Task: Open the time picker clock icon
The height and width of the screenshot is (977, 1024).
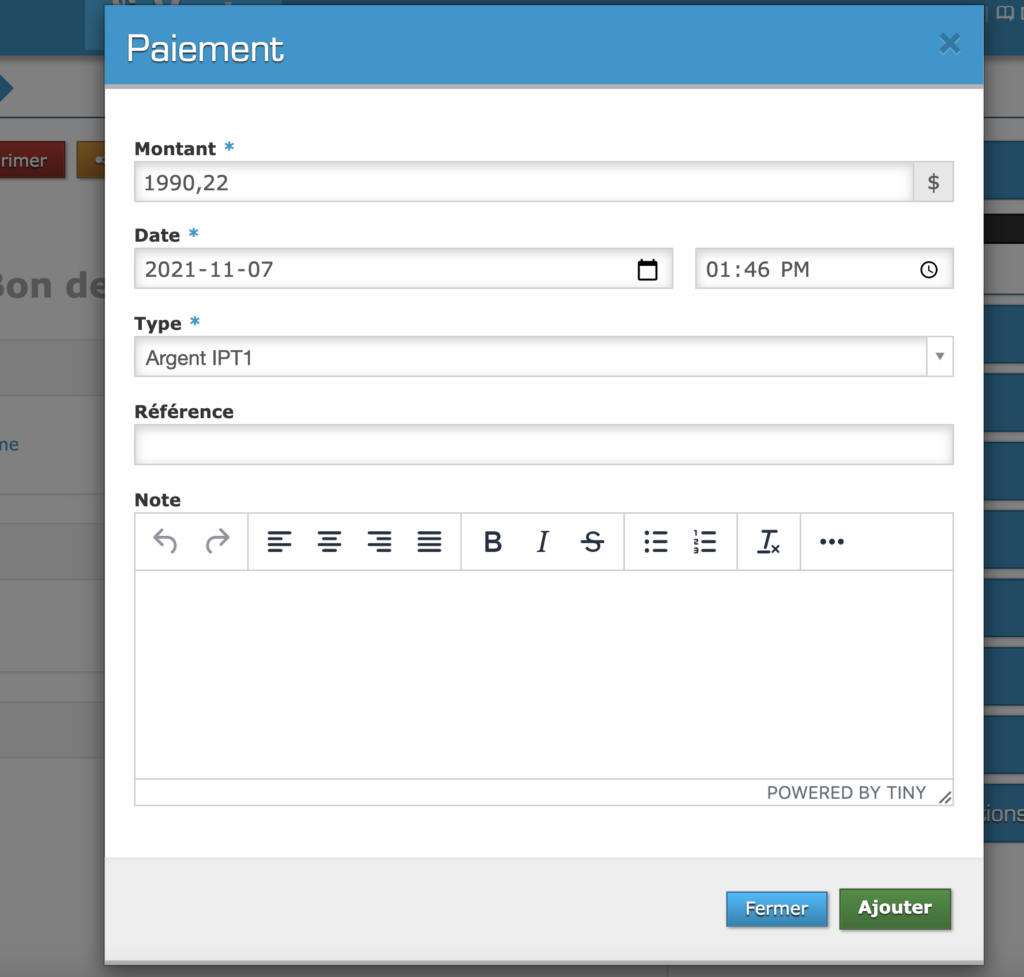Action: pos(929,270)
